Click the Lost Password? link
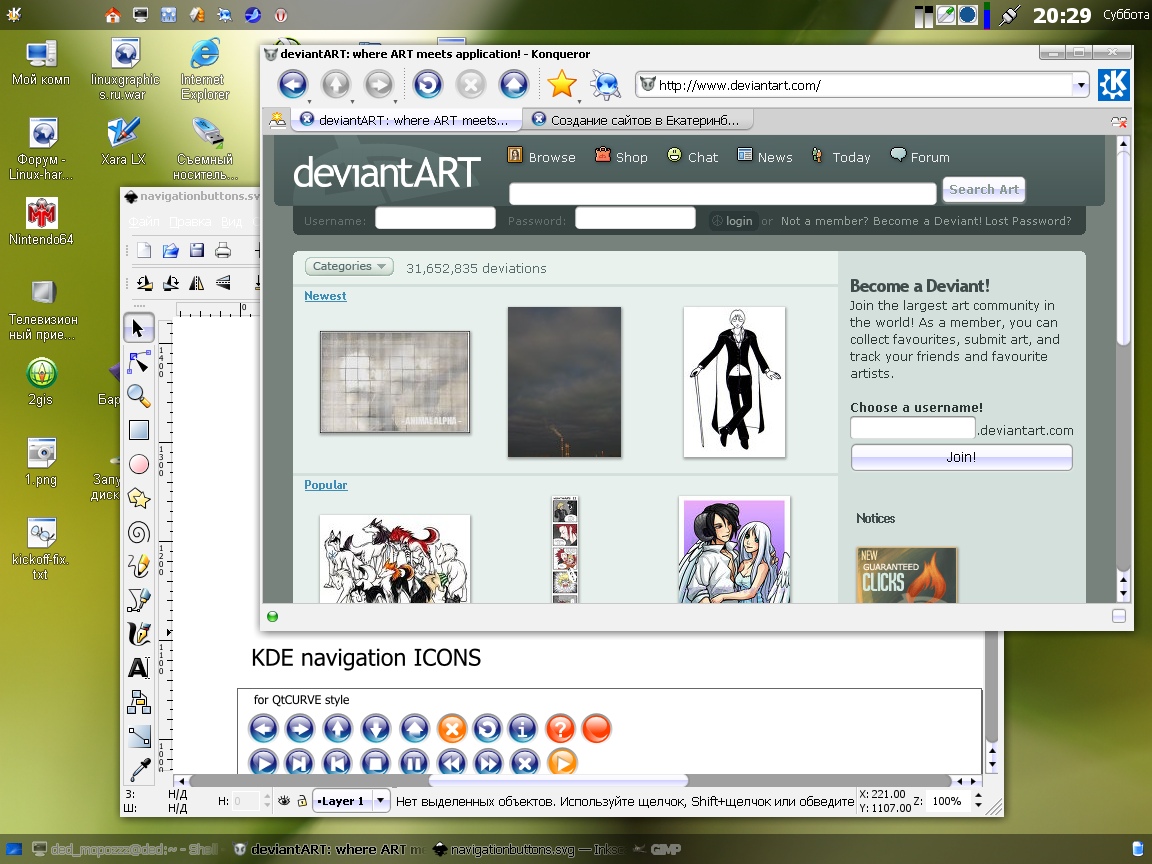The image size is (1152, 864). tap(1028, 220)
